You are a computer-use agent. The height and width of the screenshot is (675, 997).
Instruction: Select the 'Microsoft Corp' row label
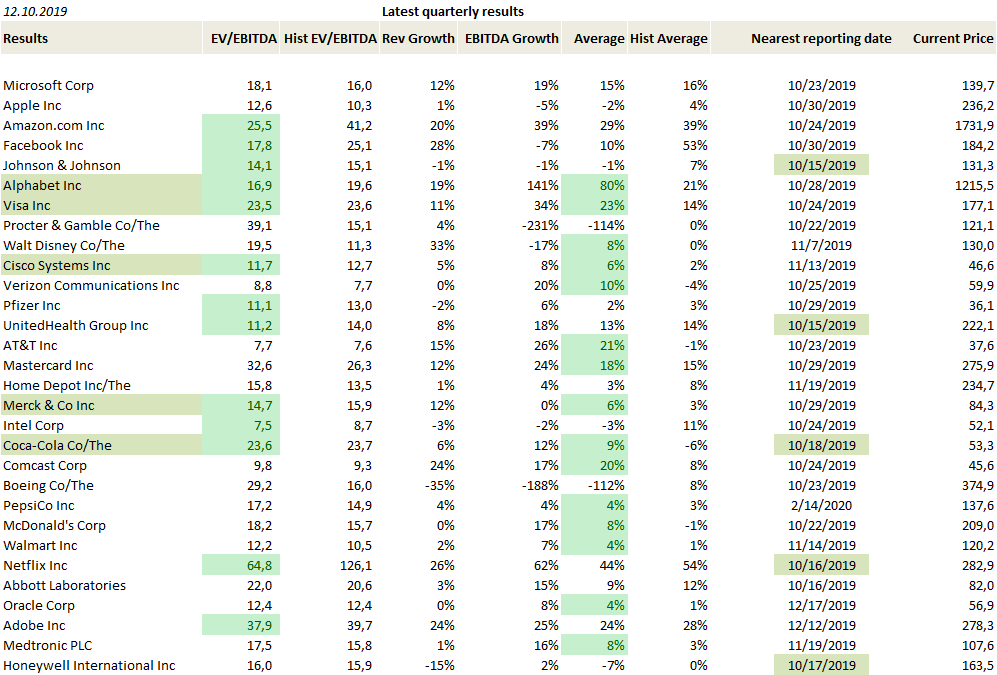[x=48, y=85]
